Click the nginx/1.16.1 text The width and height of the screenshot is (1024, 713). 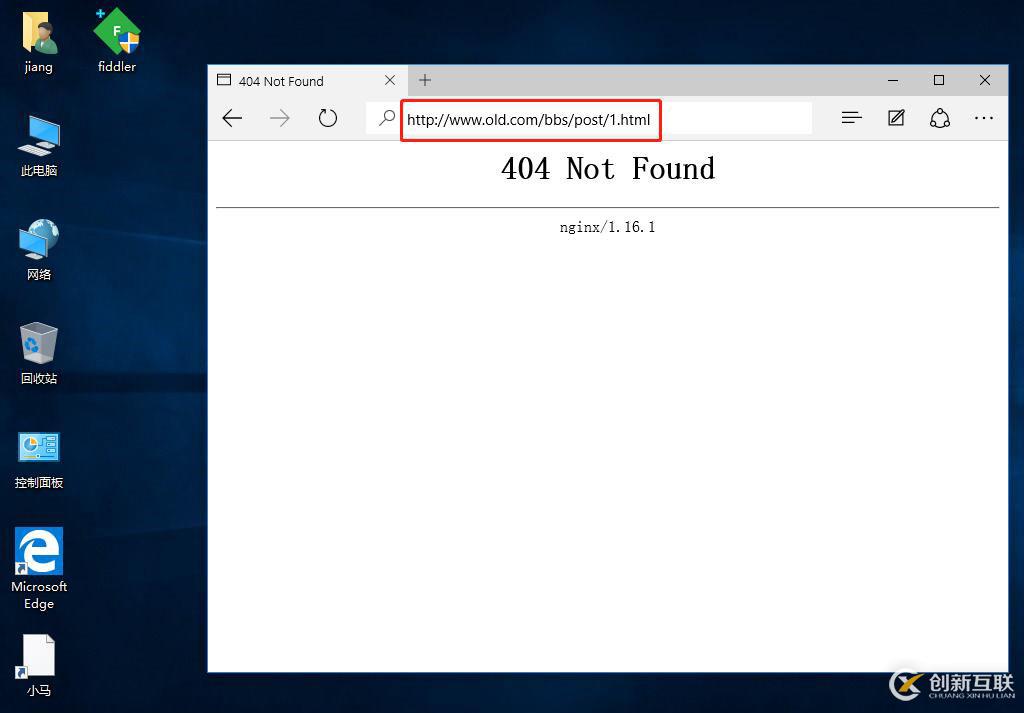pos(607,227)
